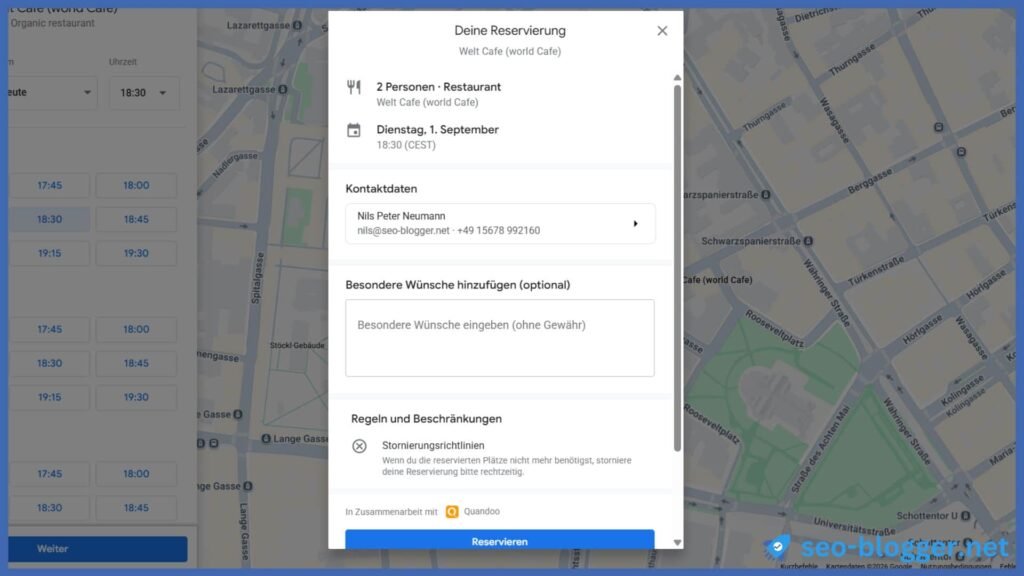1024x576 pixels.
Task: Click the dialog scrollbar down arrow
Action: pos(677,543)
